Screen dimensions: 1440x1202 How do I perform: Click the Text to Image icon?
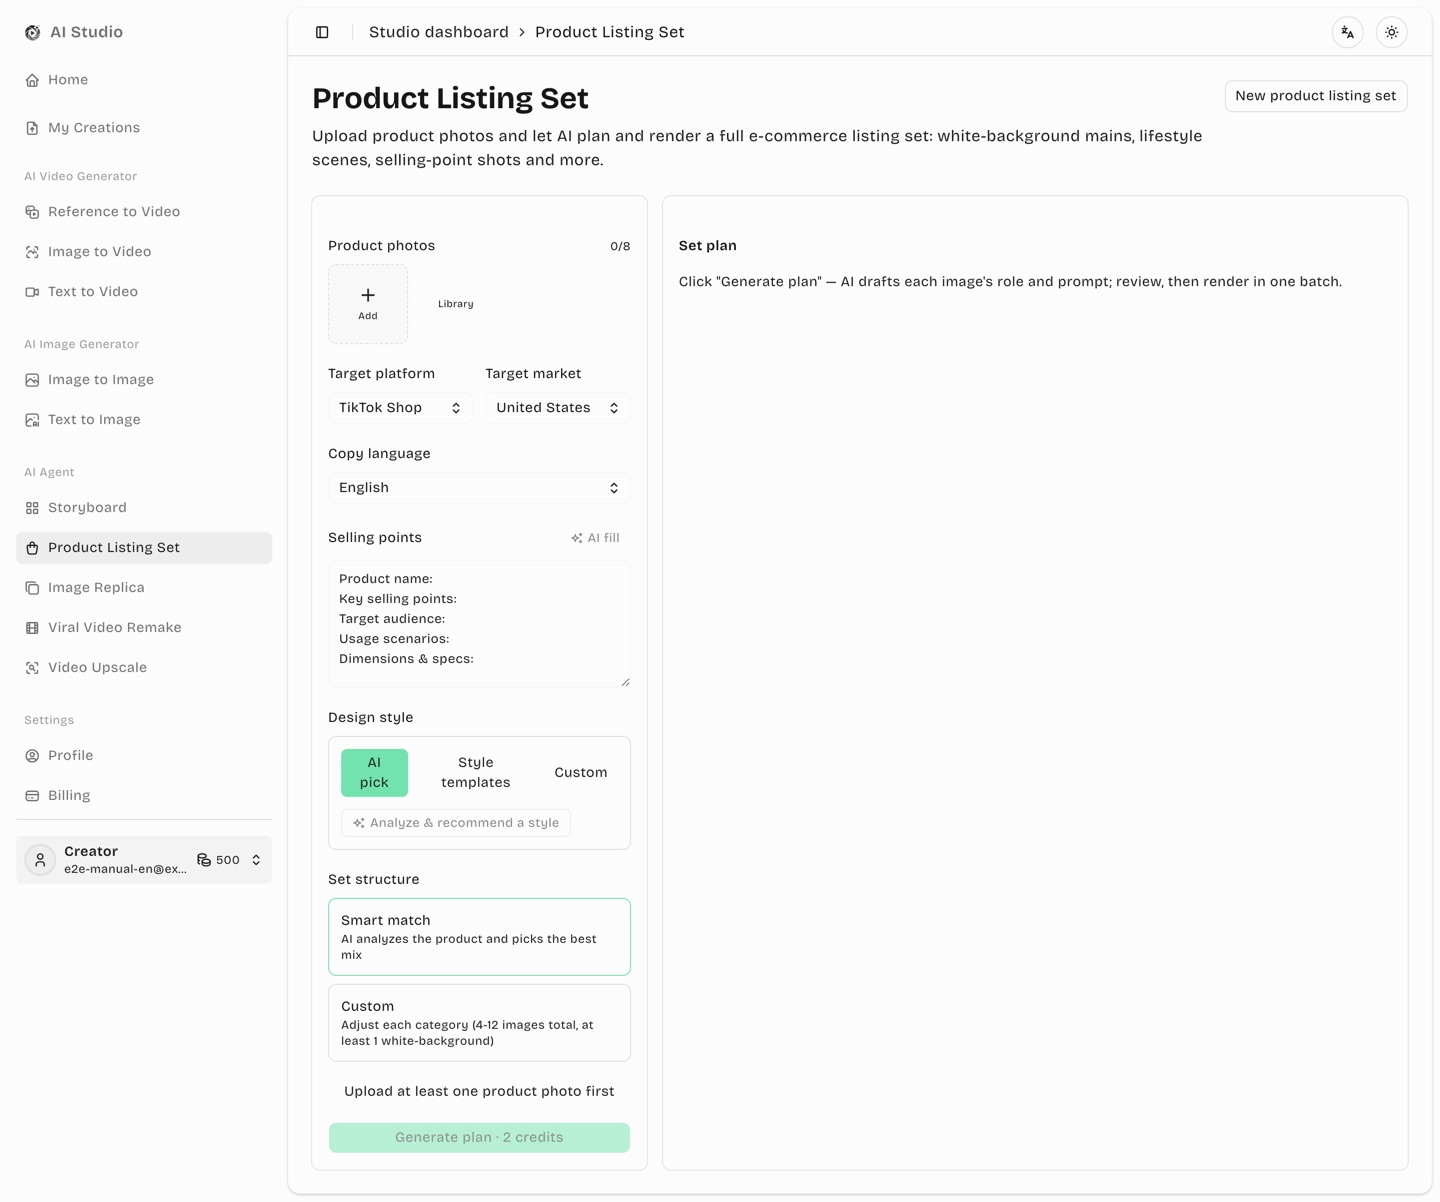pos(32,420)
